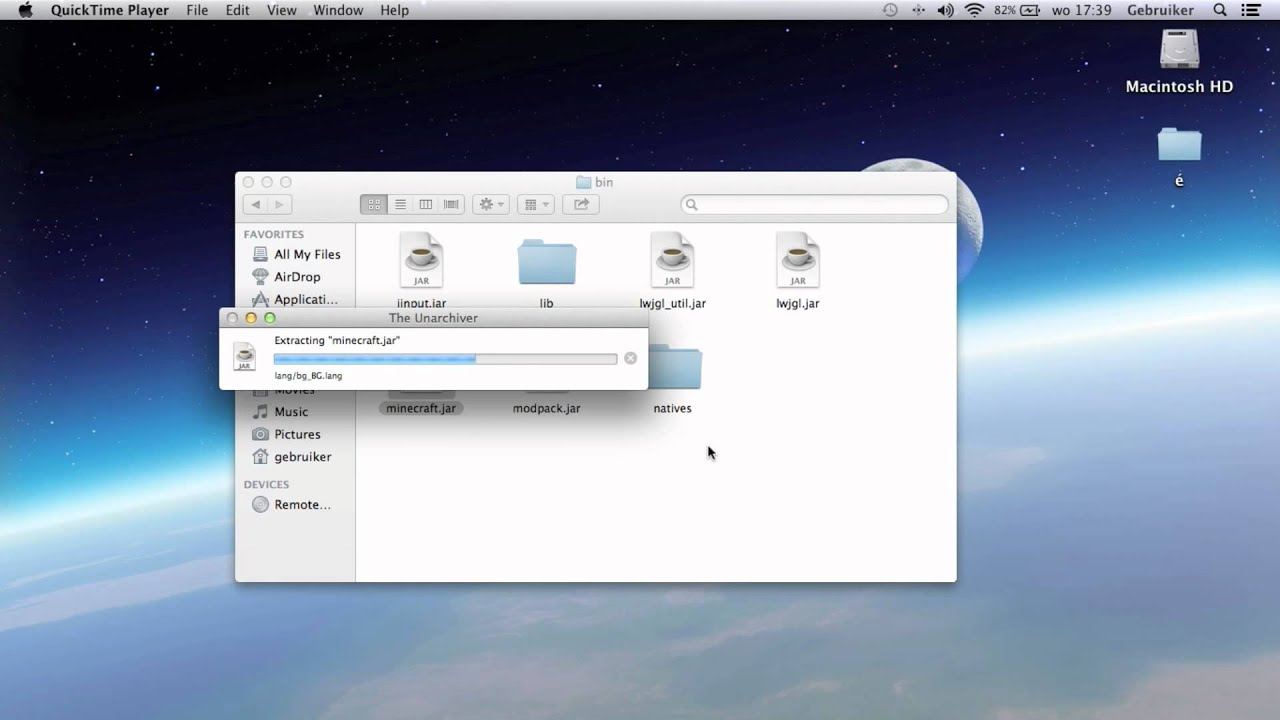Click the lang/bg_BG.lang status text
The image size is (1280, 720).
coord(308,376)
